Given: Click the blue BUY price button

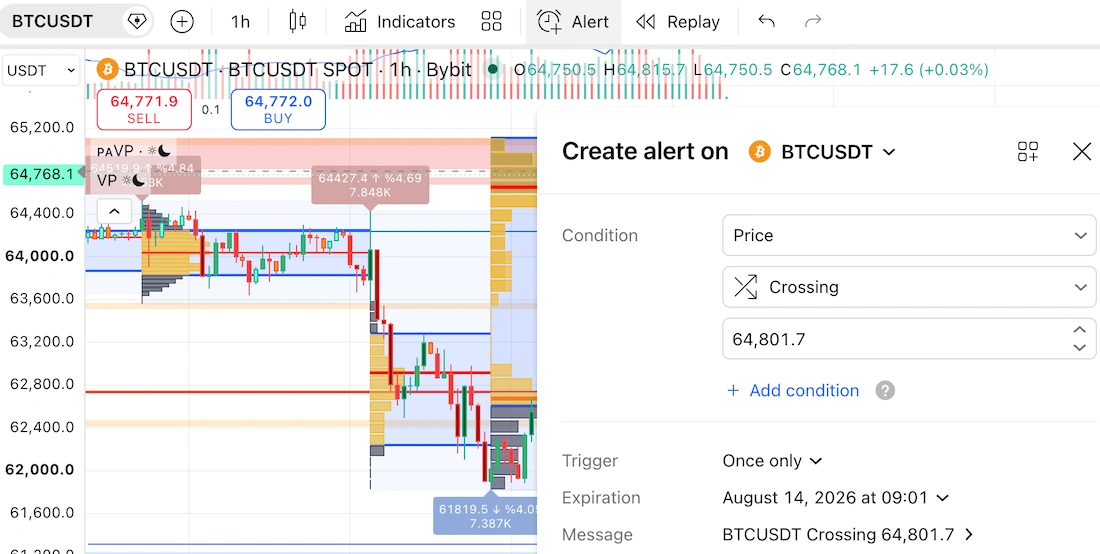Looking at the screenshot, I should (x=278, y=109).
